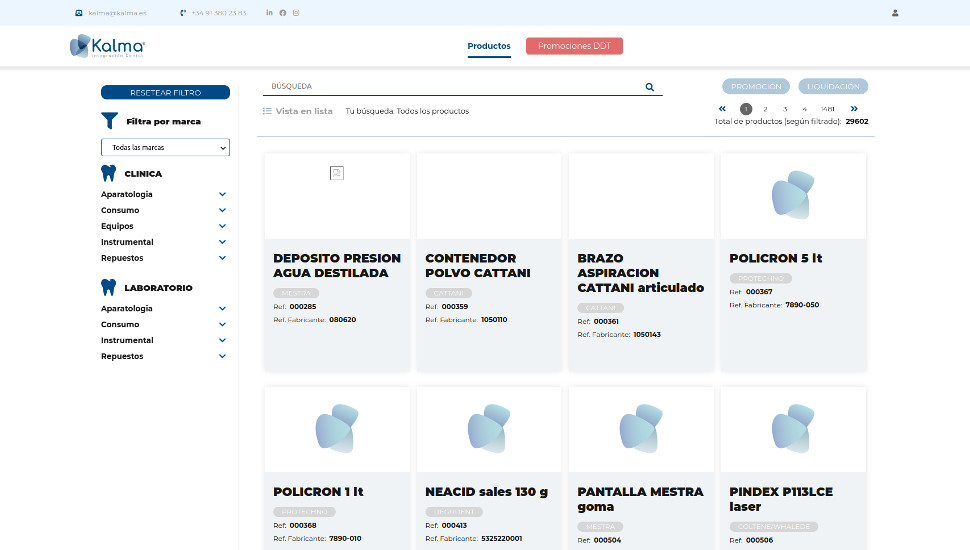Image resolution: width=970 pixels, height=550 pixels.
Task: Click CATTANI tag on CONTENEDOR POLVO card
Action: point(449,293)
